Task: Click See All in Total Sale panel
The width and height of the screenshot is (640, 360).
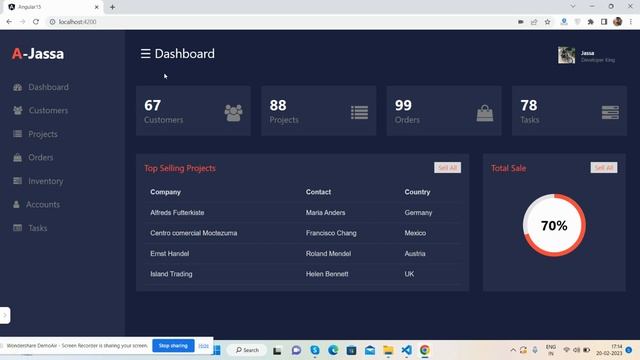Action: [x=604, y=168]
